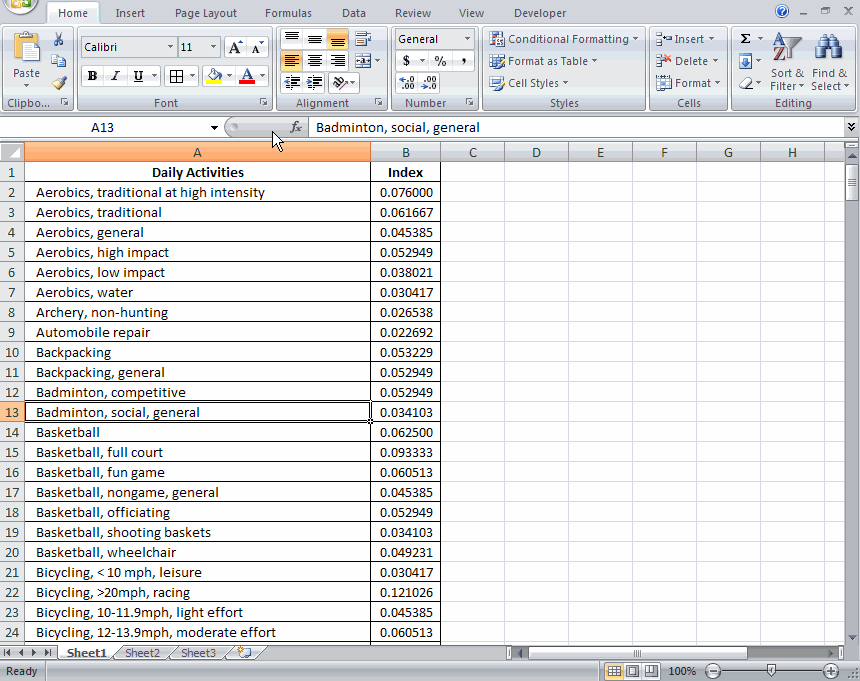This screenshot has width=860, height=681.
Task: Toggle Wrap Text on
Action: click(x=362, y=38)
